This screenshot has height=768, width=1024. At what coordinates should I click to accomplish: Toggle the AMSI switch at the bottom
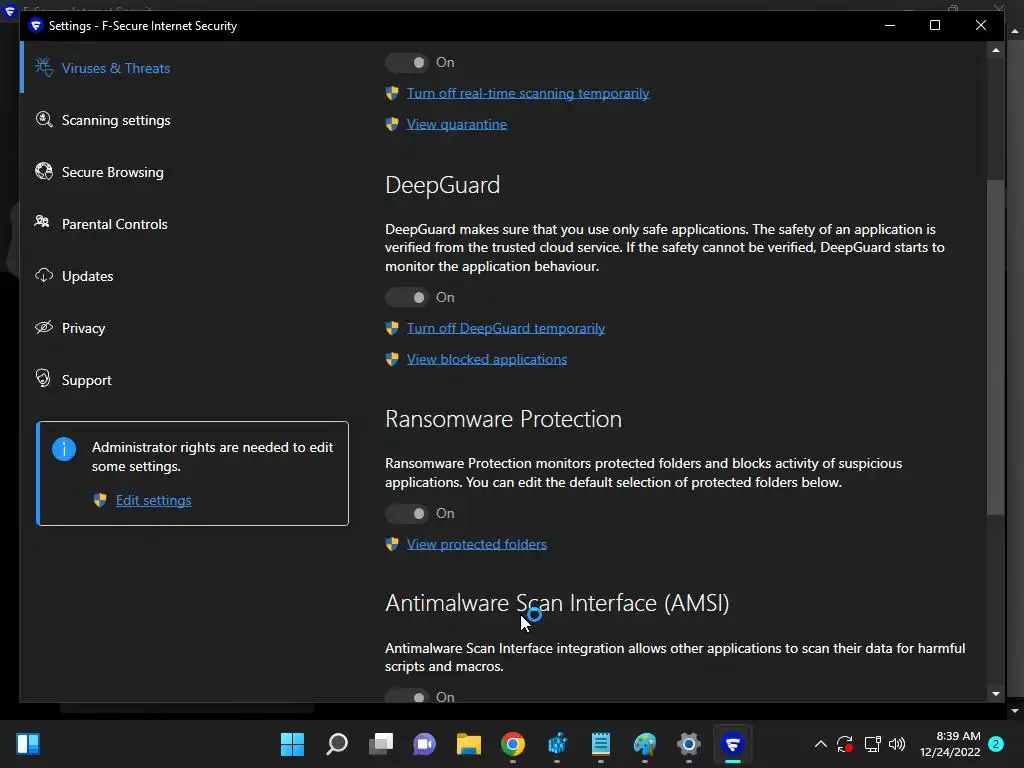click(x=407, y=696)
